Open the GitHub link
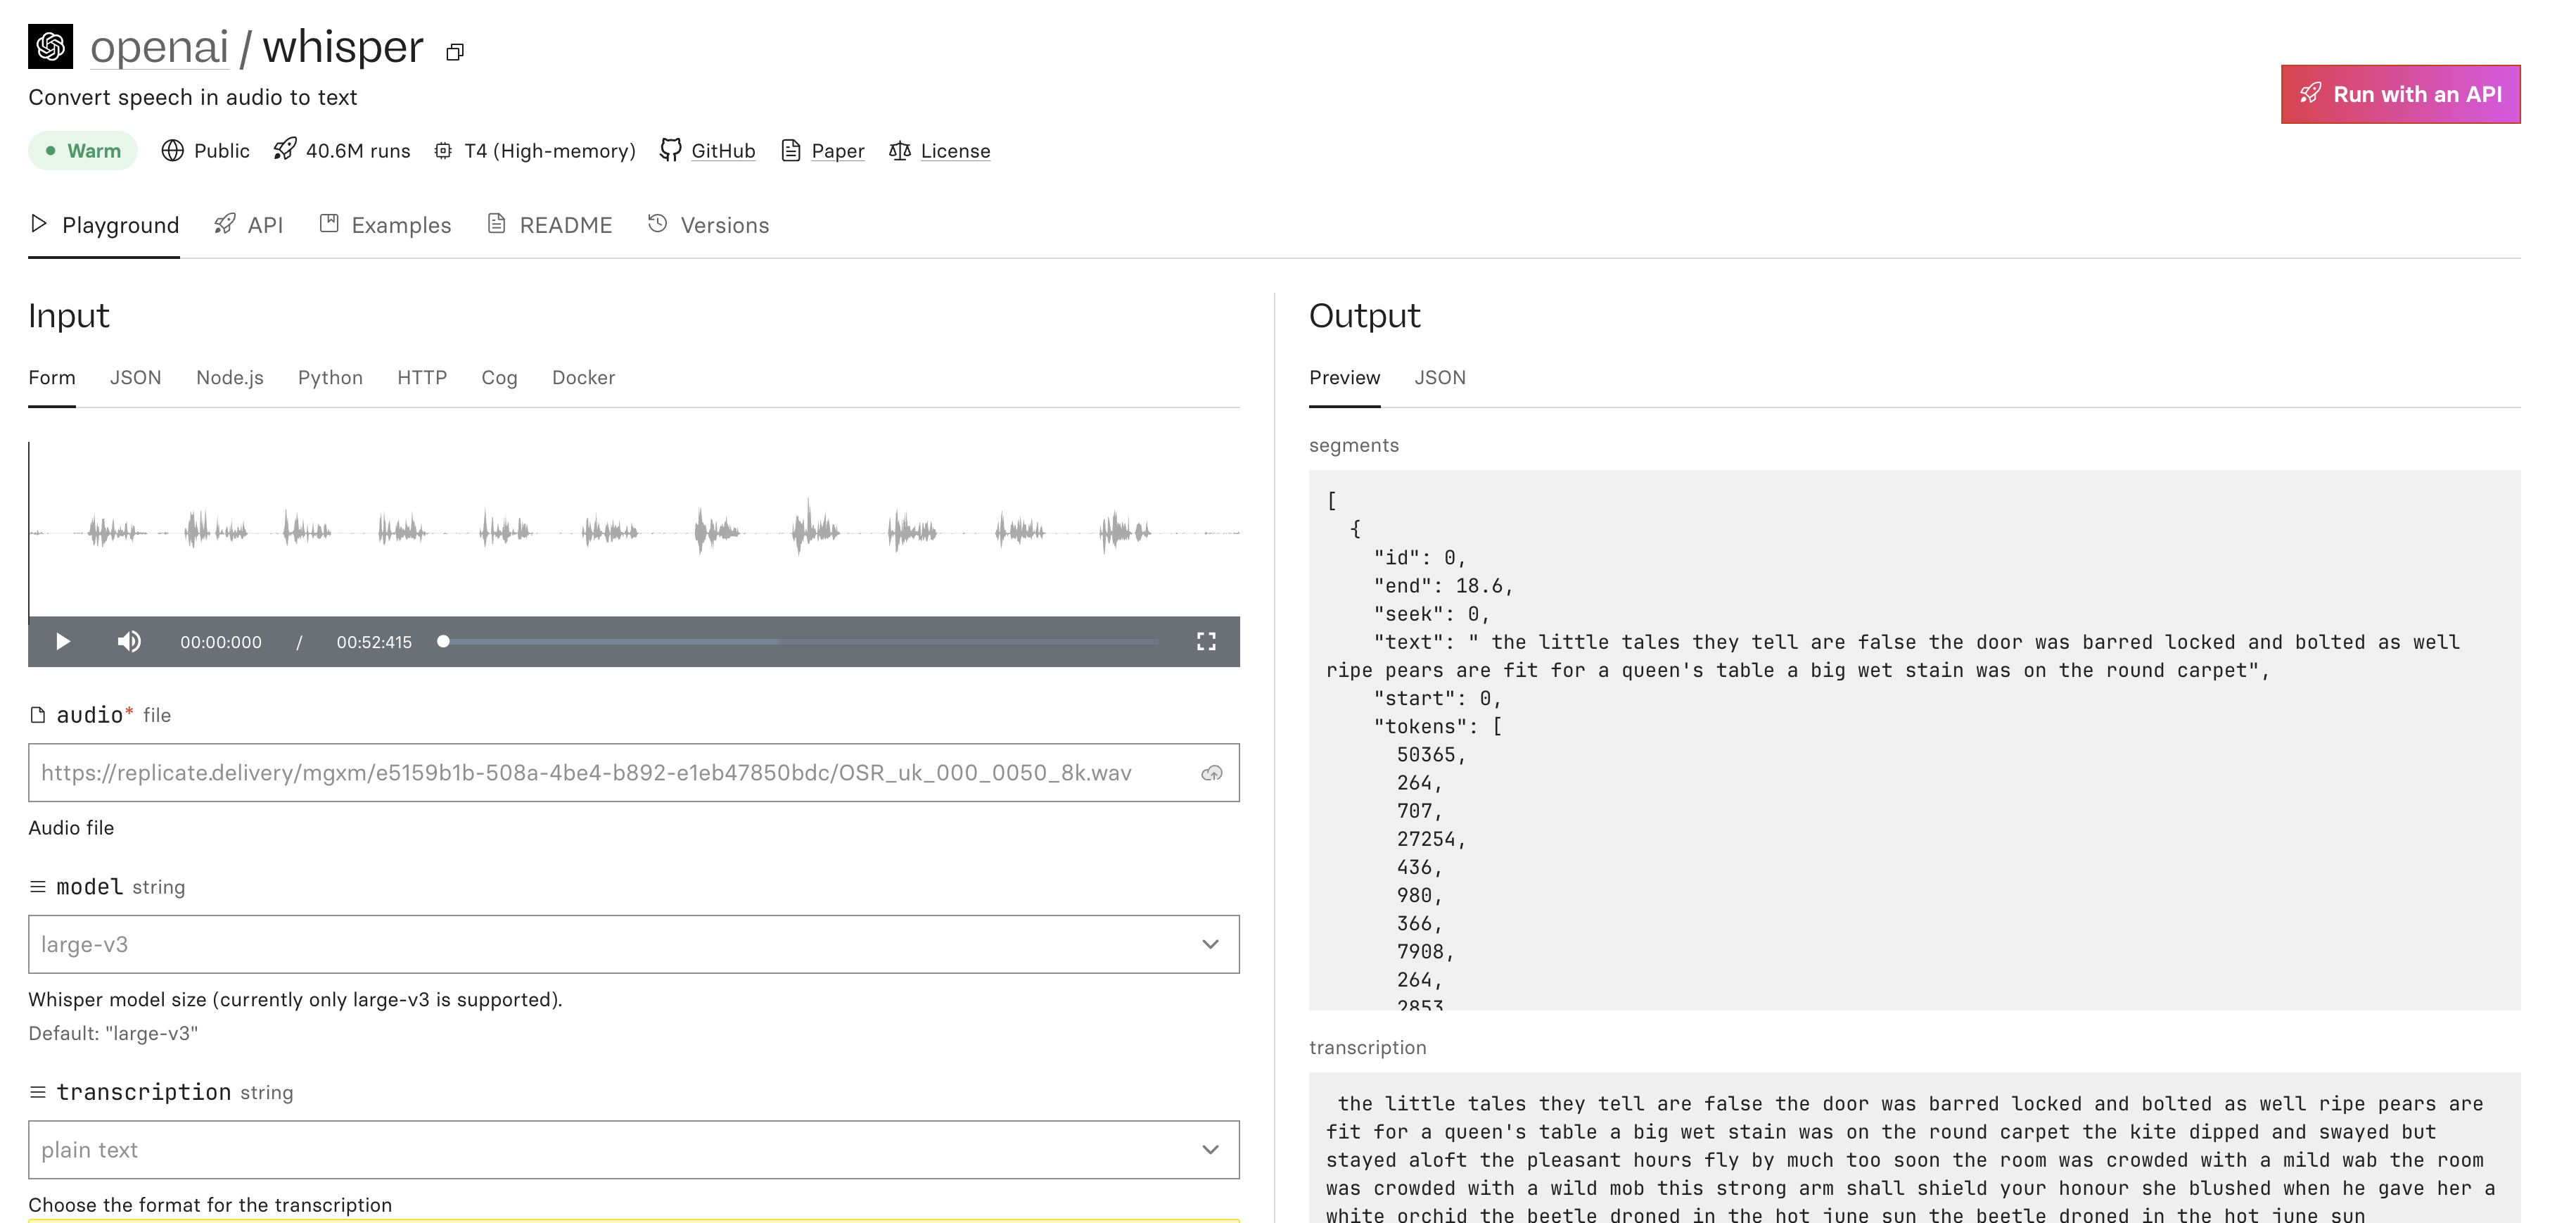2576x1223 pixels. click(x=722, y=151)
